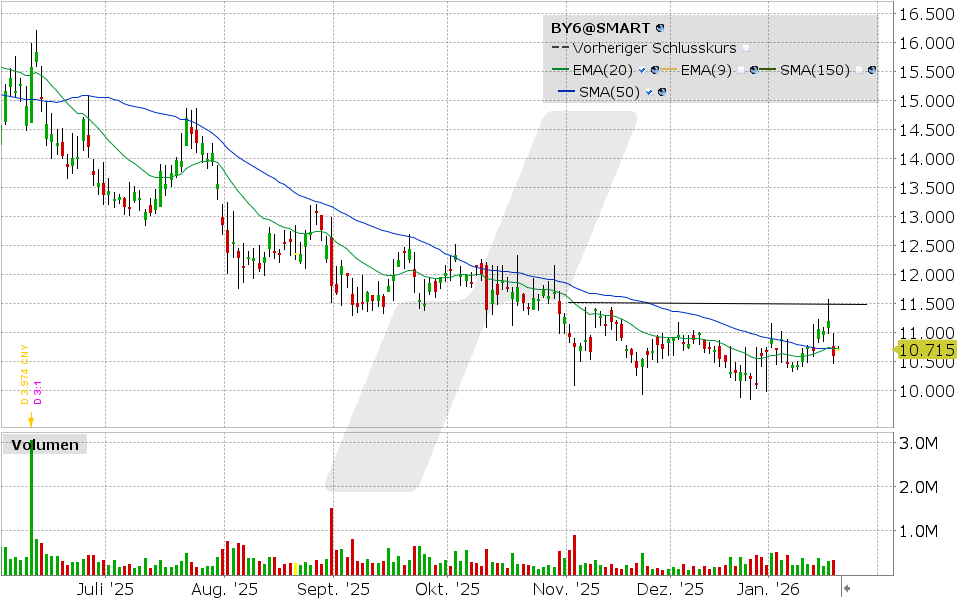The height and width of the screenshot is (600, 960).
Task: Open the SMA(50) indicator settings icon
Action: point(662,90)
